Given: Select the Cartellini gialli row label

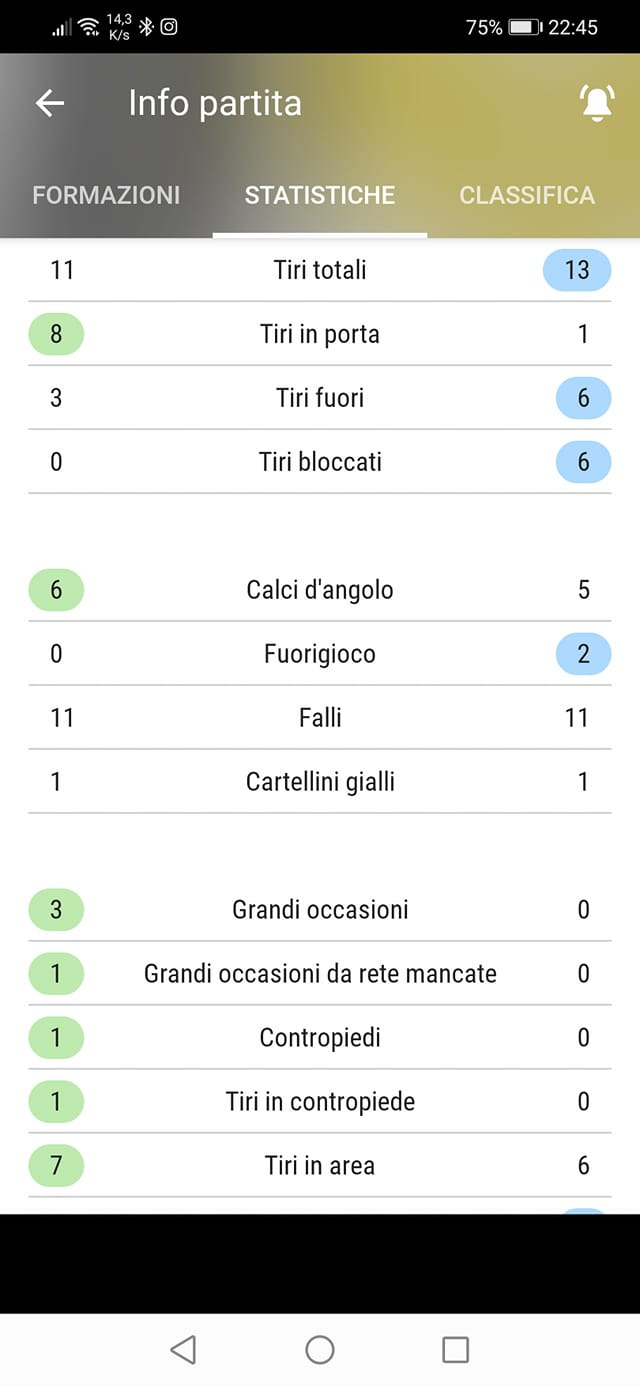Looking at the screenshot, I should tap(320, 782).
